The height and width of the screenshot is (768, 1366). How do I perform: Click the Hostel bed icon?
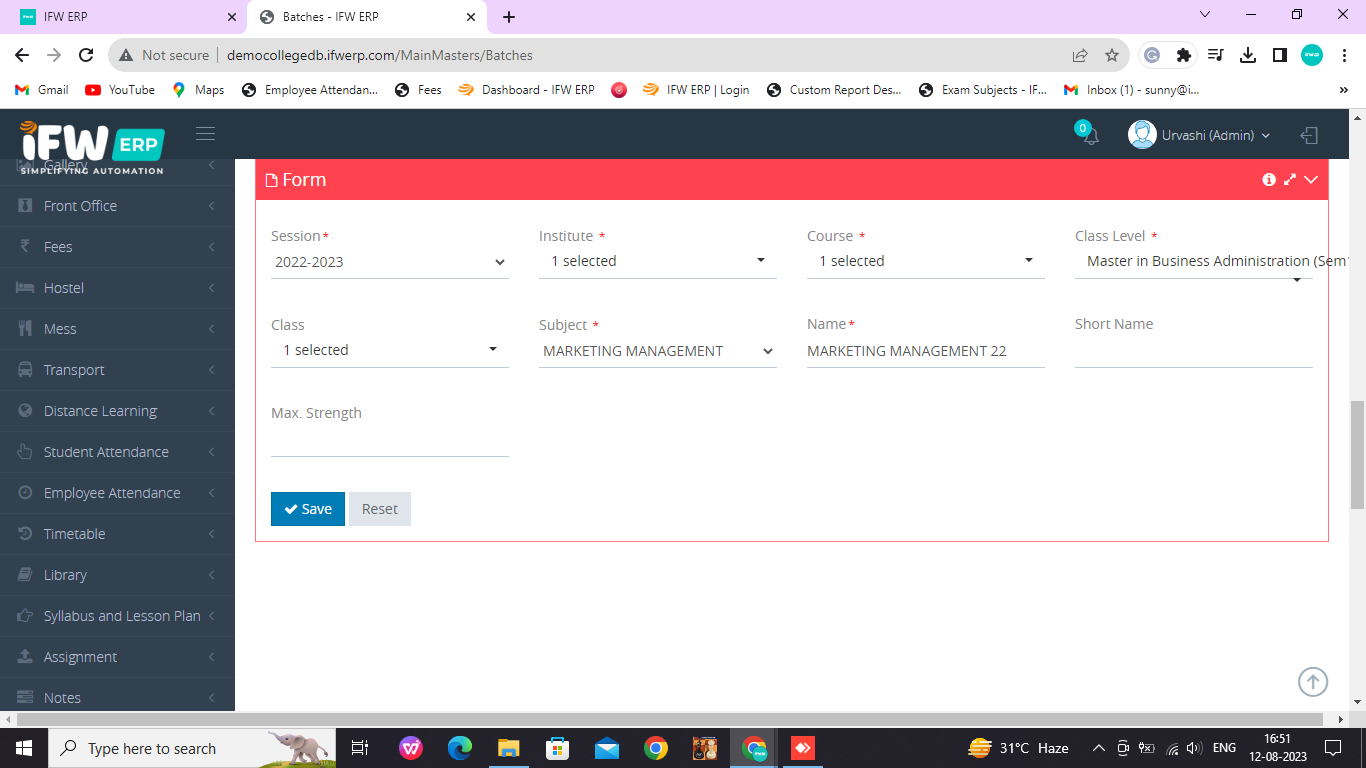click(x=25, y=288)
